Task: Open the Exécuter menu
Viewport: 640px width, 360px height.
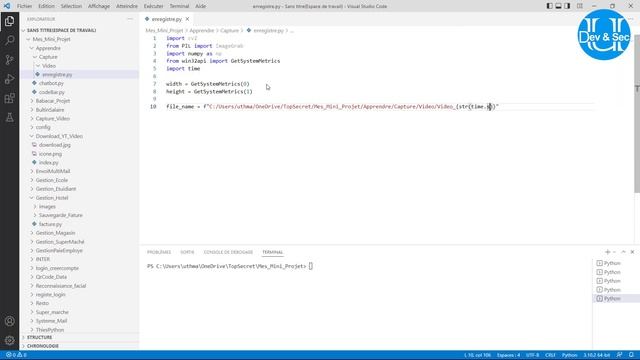Action: point(153,6)
